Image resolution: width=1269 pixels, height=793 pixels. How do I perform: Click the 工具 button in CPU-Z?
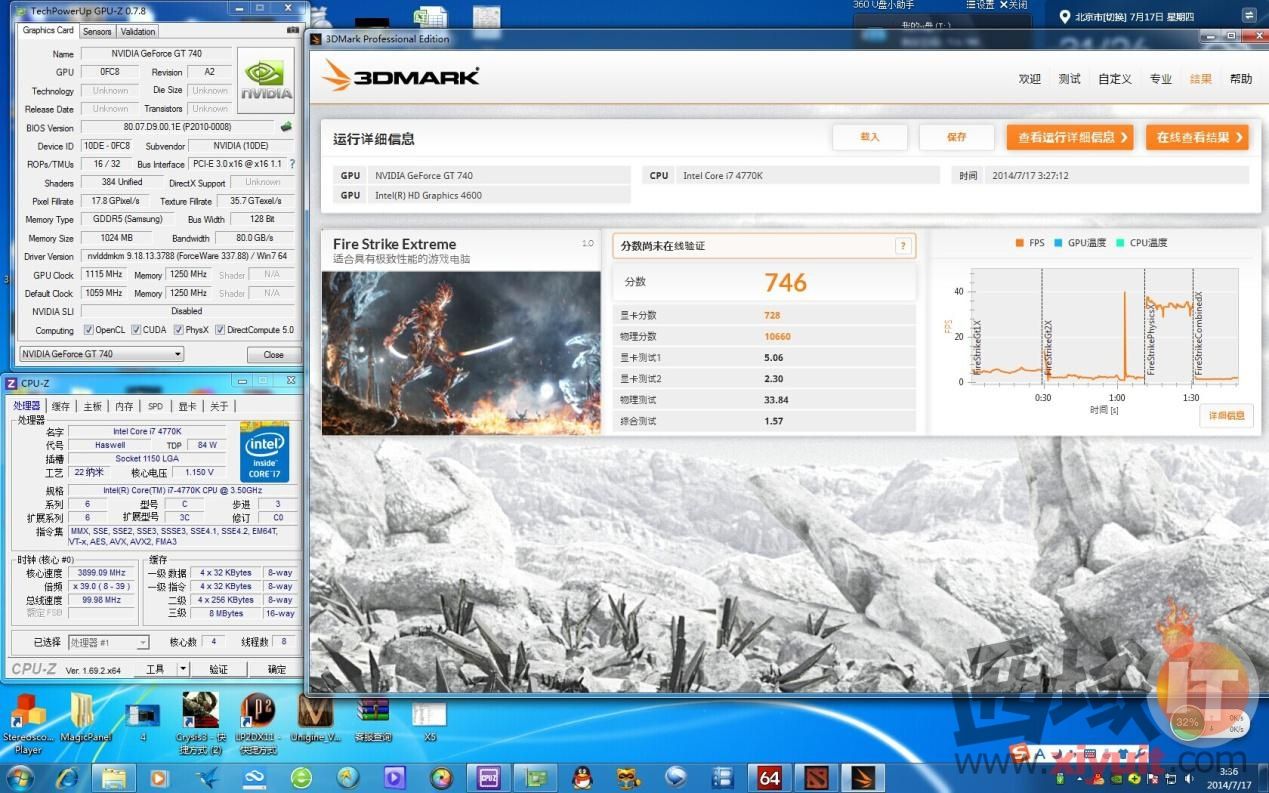click(155, 669)
